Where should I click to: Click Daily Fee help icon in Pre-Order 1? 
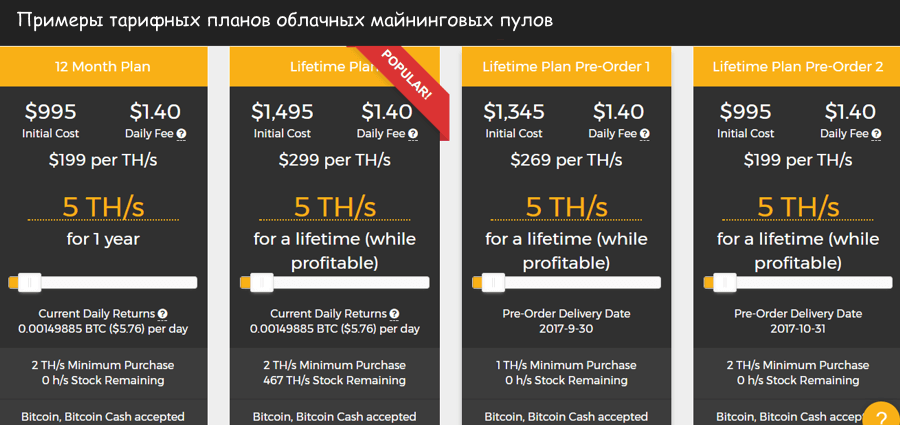coord(645,133)
